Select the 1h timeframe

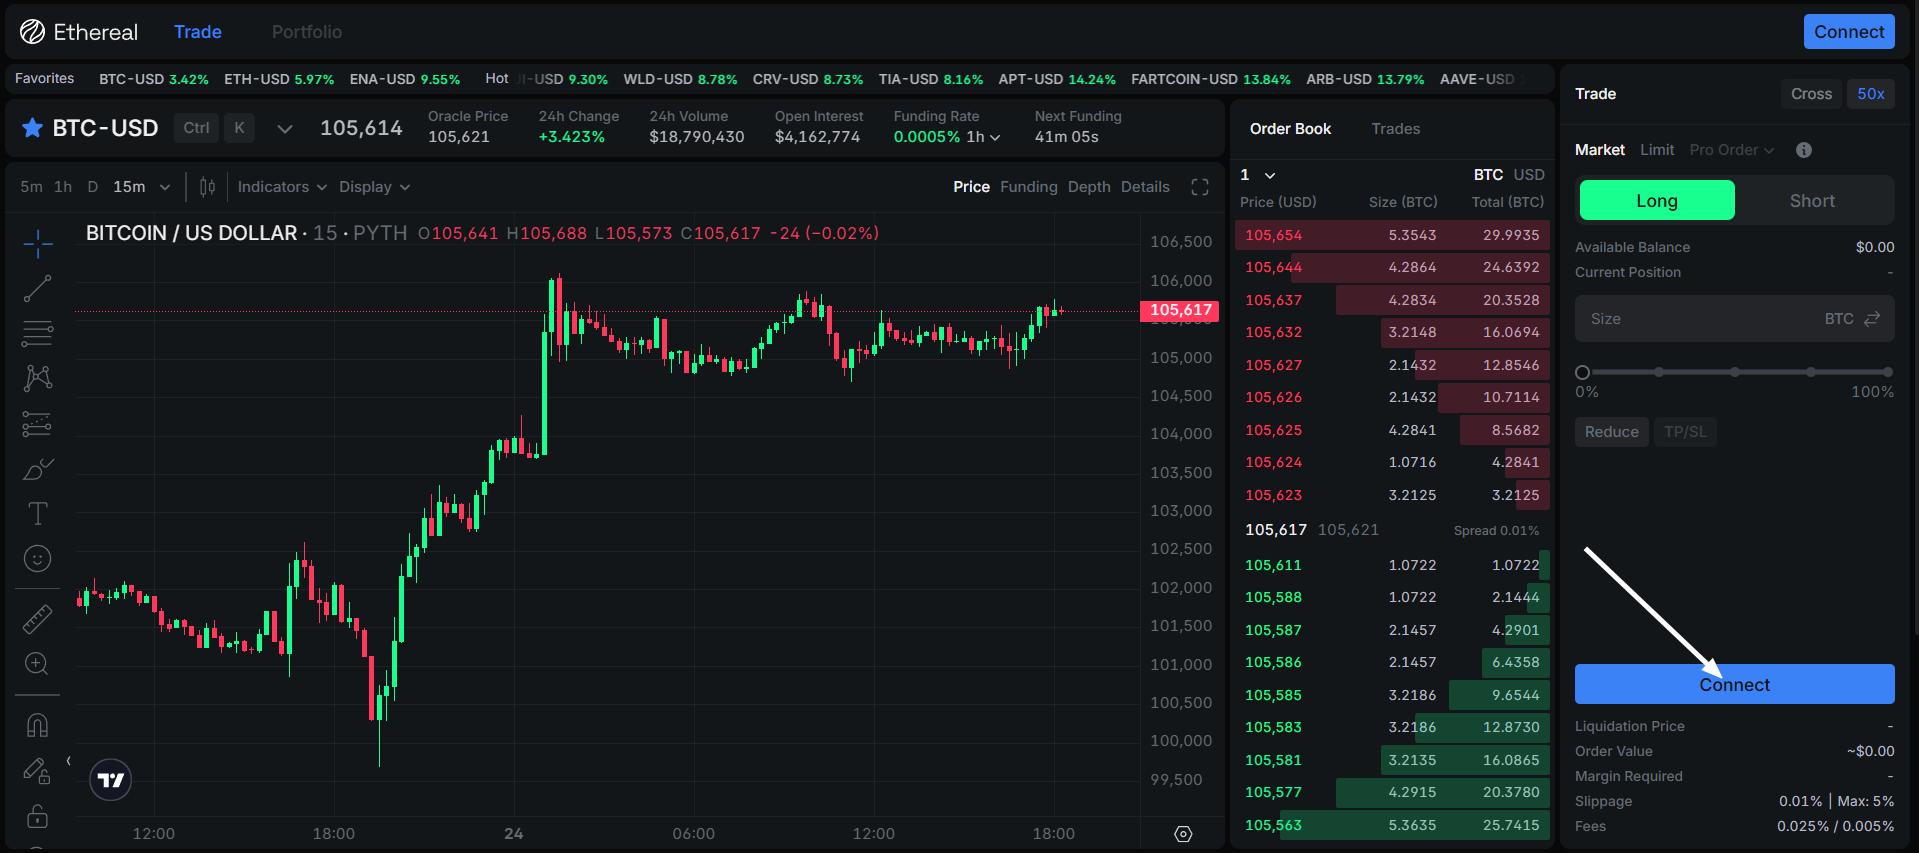tap(63, 187)
